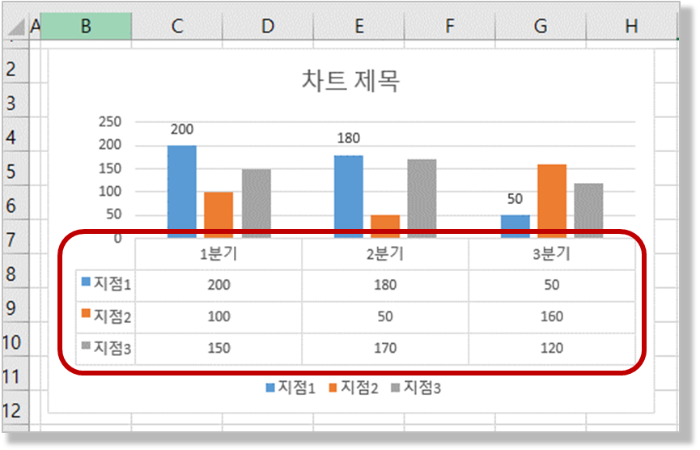The height and width of the screenshot is (450, 700).
Task: Click 지점3 legend entry below table
Action: [x=416, y=388]
